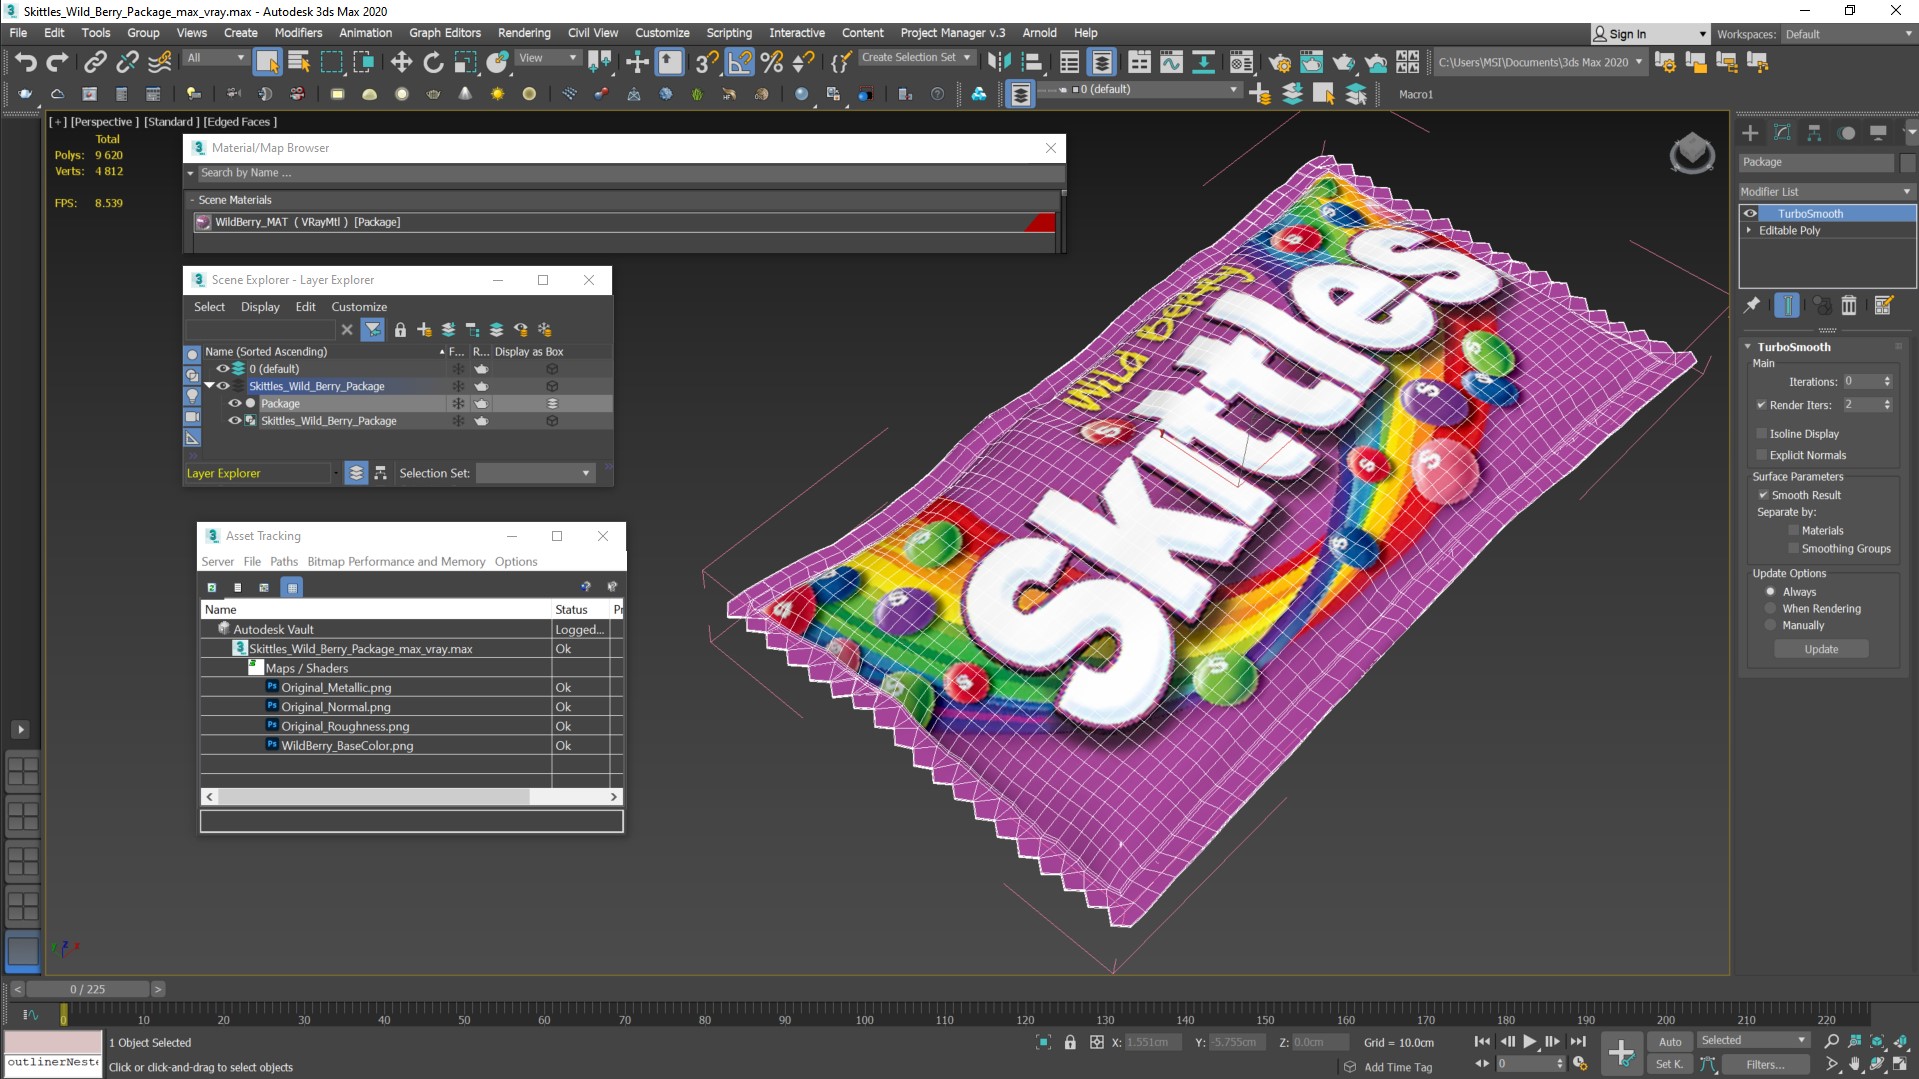Viewport: 1919px width, 1079px height.
Task: Click the object color swatch beside Package name
Action: (1908, 162)
